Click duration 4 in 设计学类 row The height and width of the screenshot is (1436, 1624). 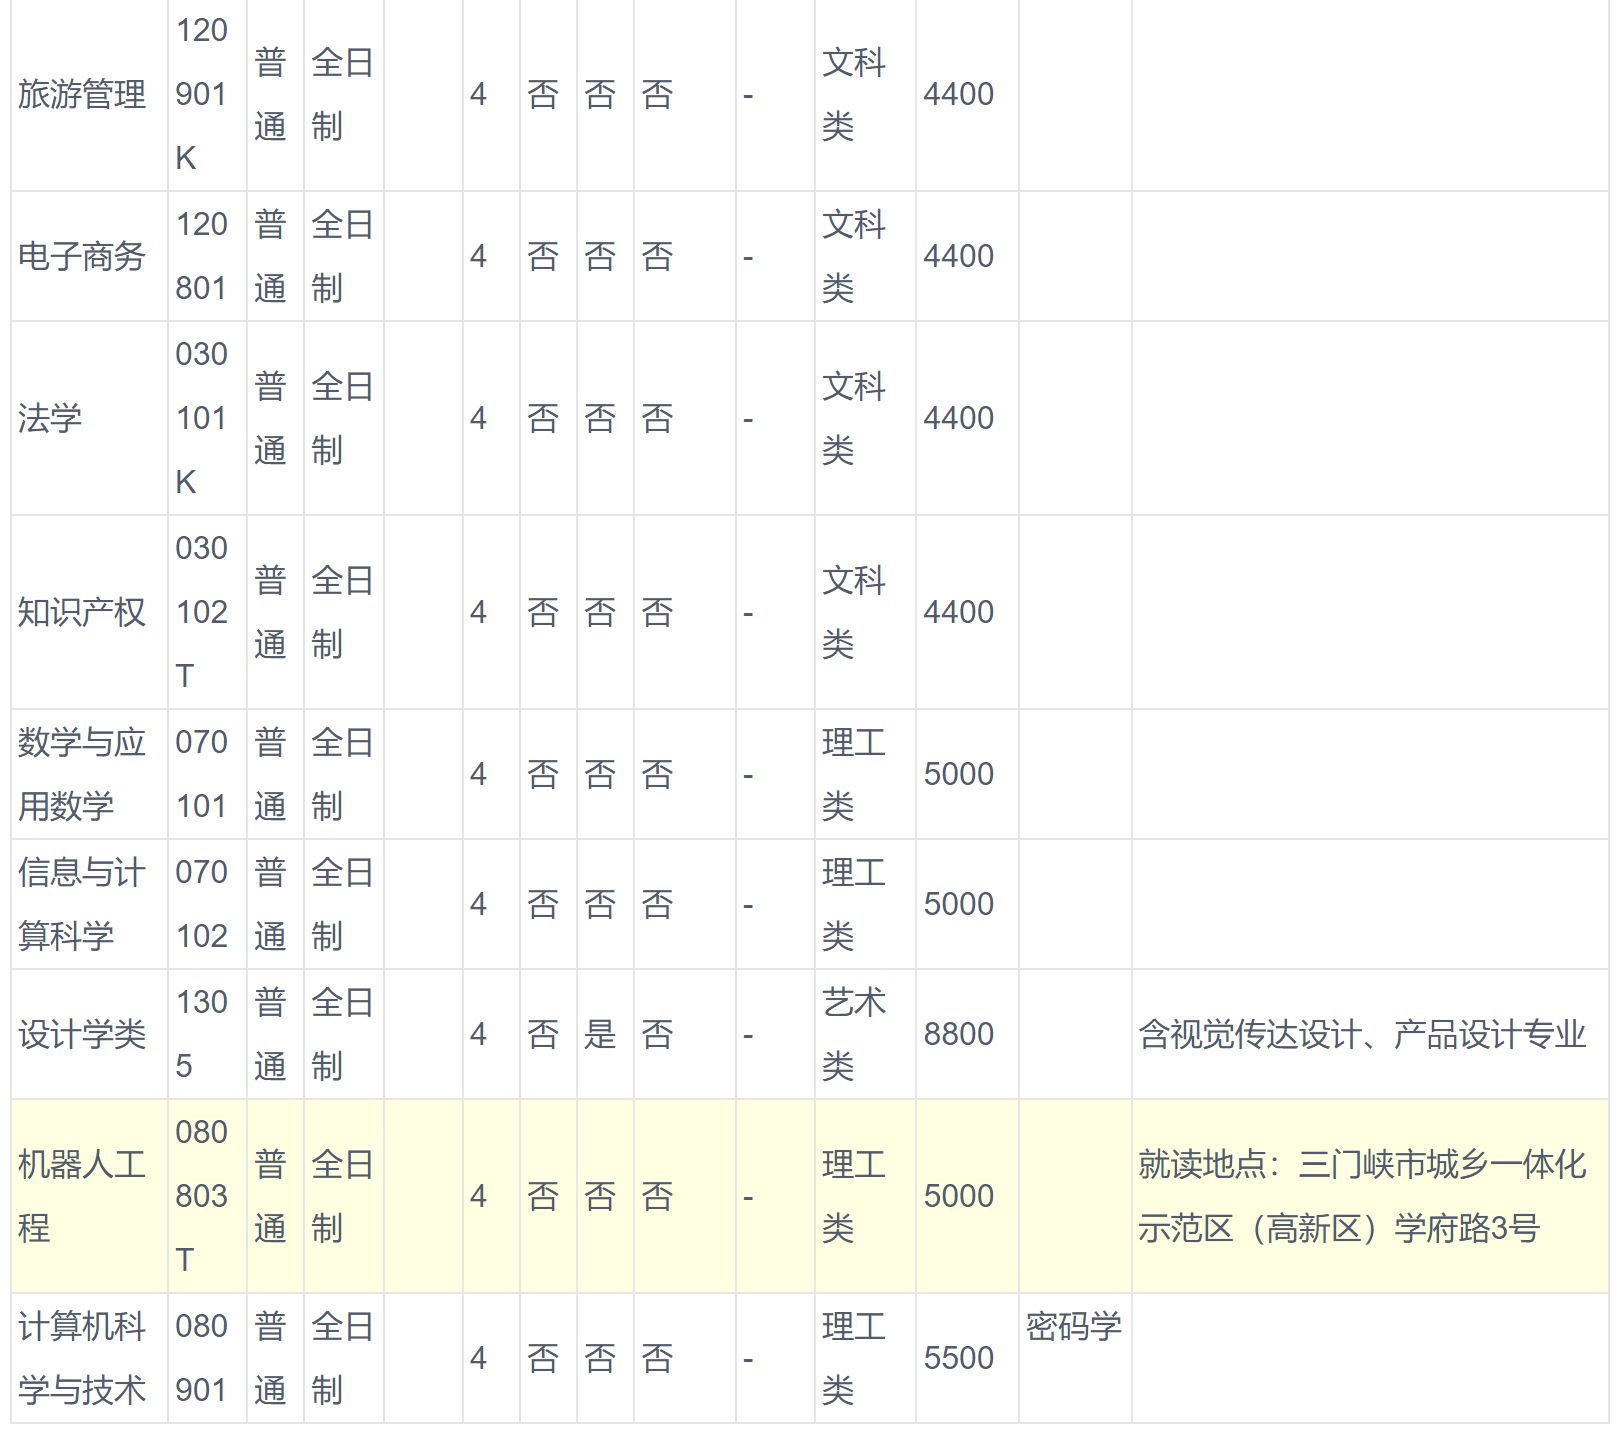478,1035
